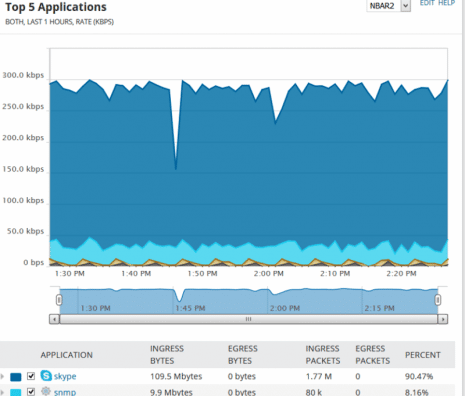Click the light blue snmp color swatch
The width and height of the screenshot is (465, 396).
(x=16, y=392)
